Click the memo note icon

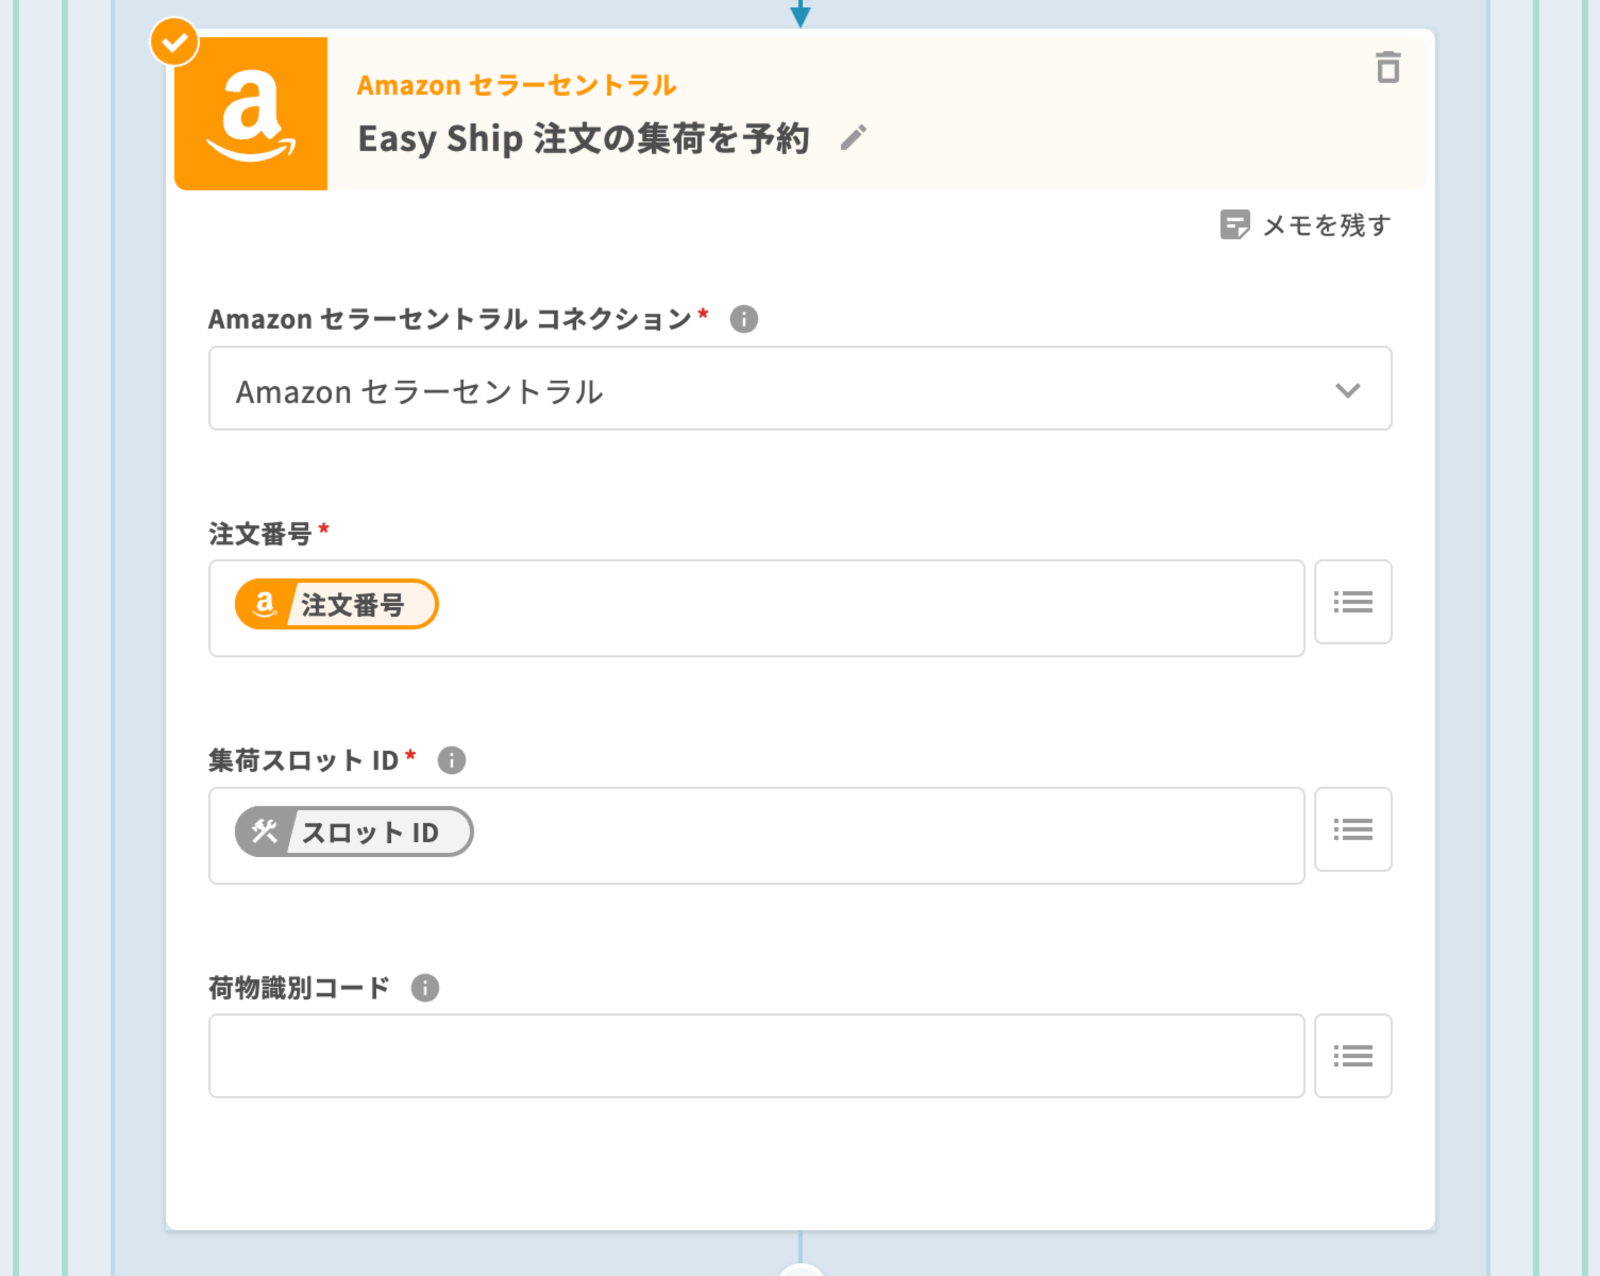tap(1234, 225)
